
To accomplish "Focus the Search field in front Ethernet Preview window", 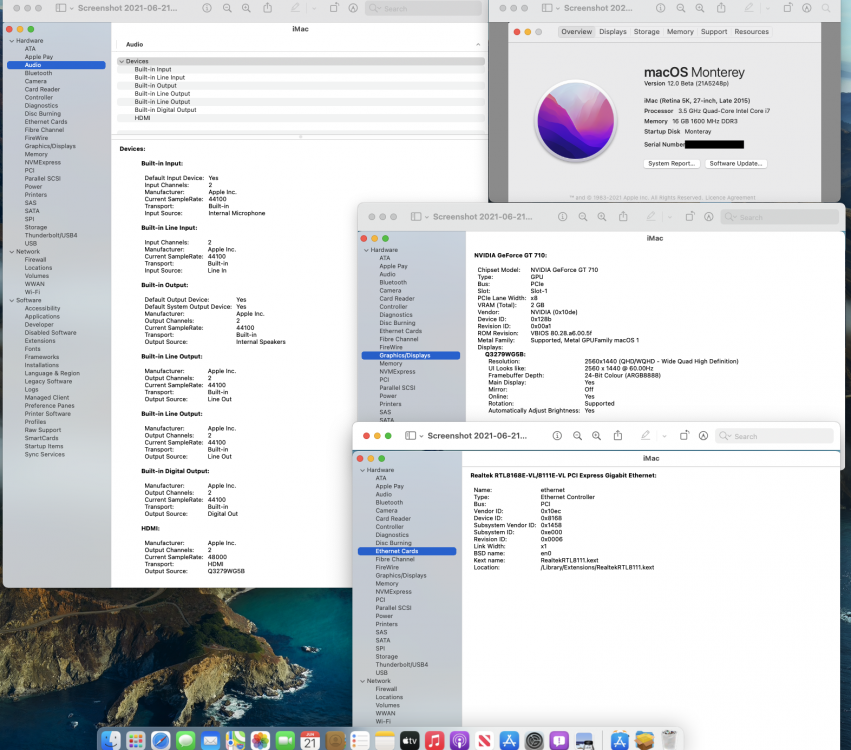I will click(x=774, y=436).
